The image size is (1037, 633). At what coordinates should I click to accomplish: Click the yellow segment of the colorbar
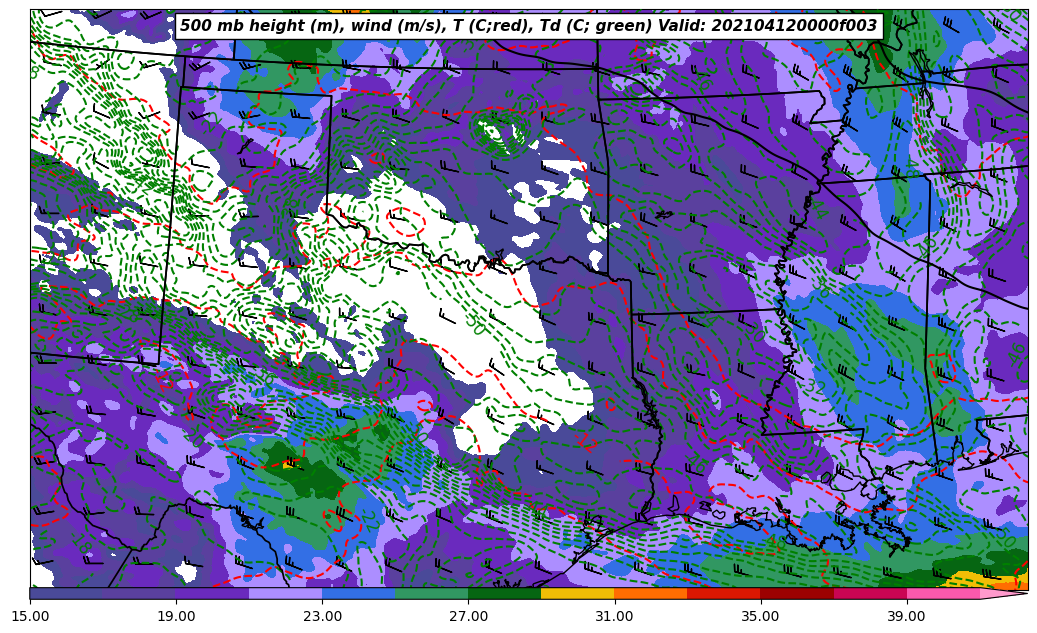click(x=577, y=593)
